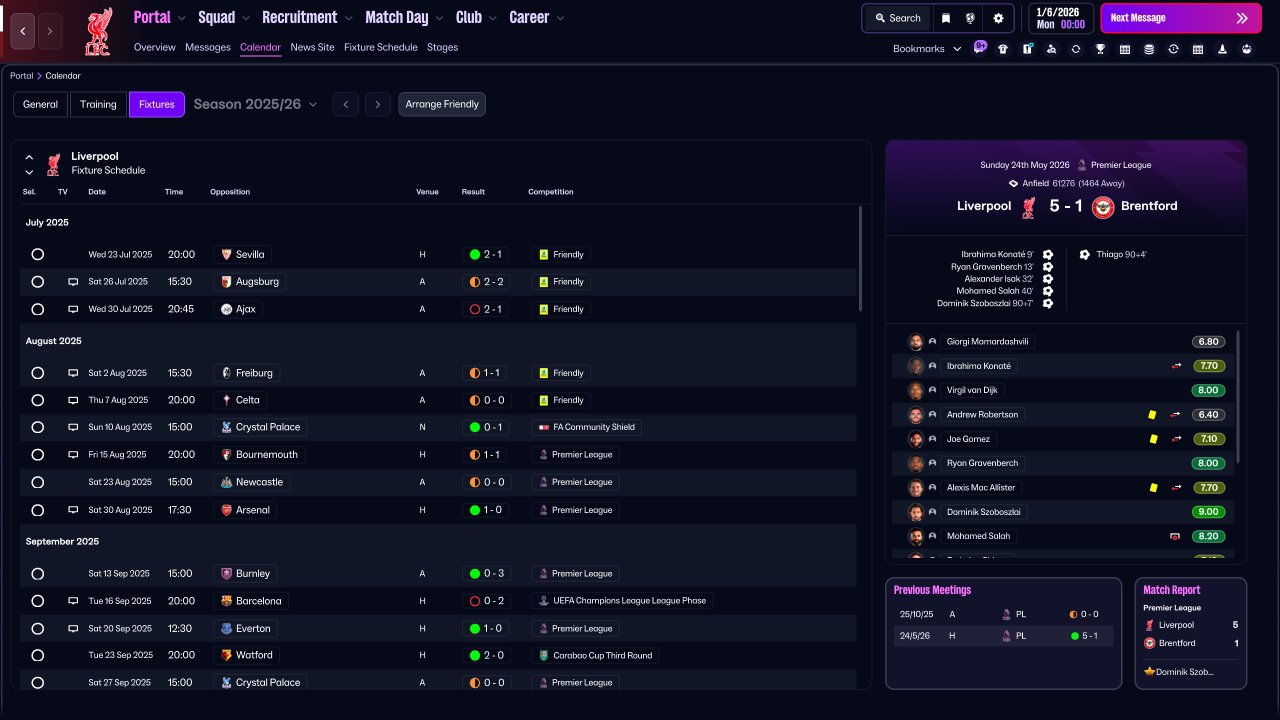Open the Portal breadcrumb link
This screenshot has width=1280, height=720.
click(x=21, y=76)
